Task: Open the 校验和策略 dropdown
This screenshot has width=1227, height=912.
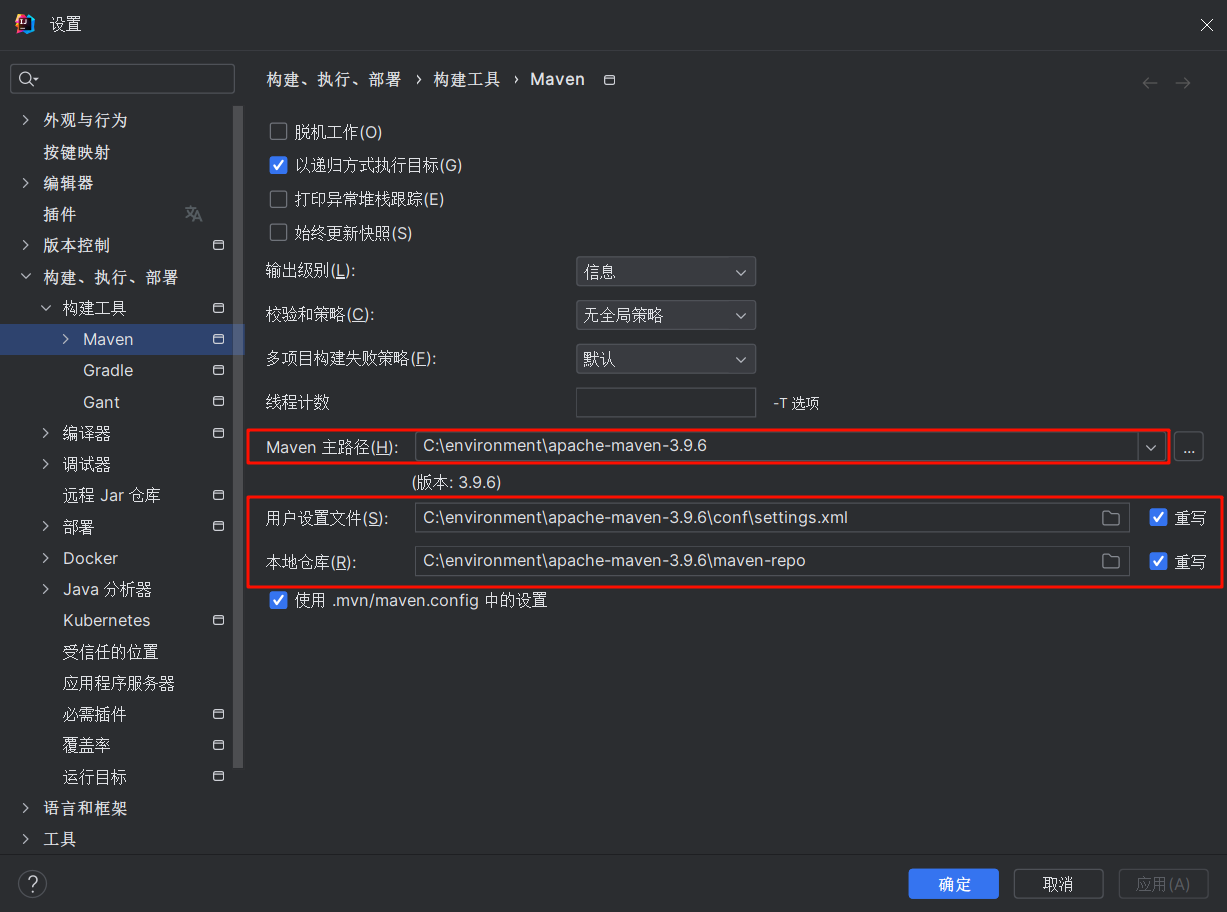Action: coord(666,315)
